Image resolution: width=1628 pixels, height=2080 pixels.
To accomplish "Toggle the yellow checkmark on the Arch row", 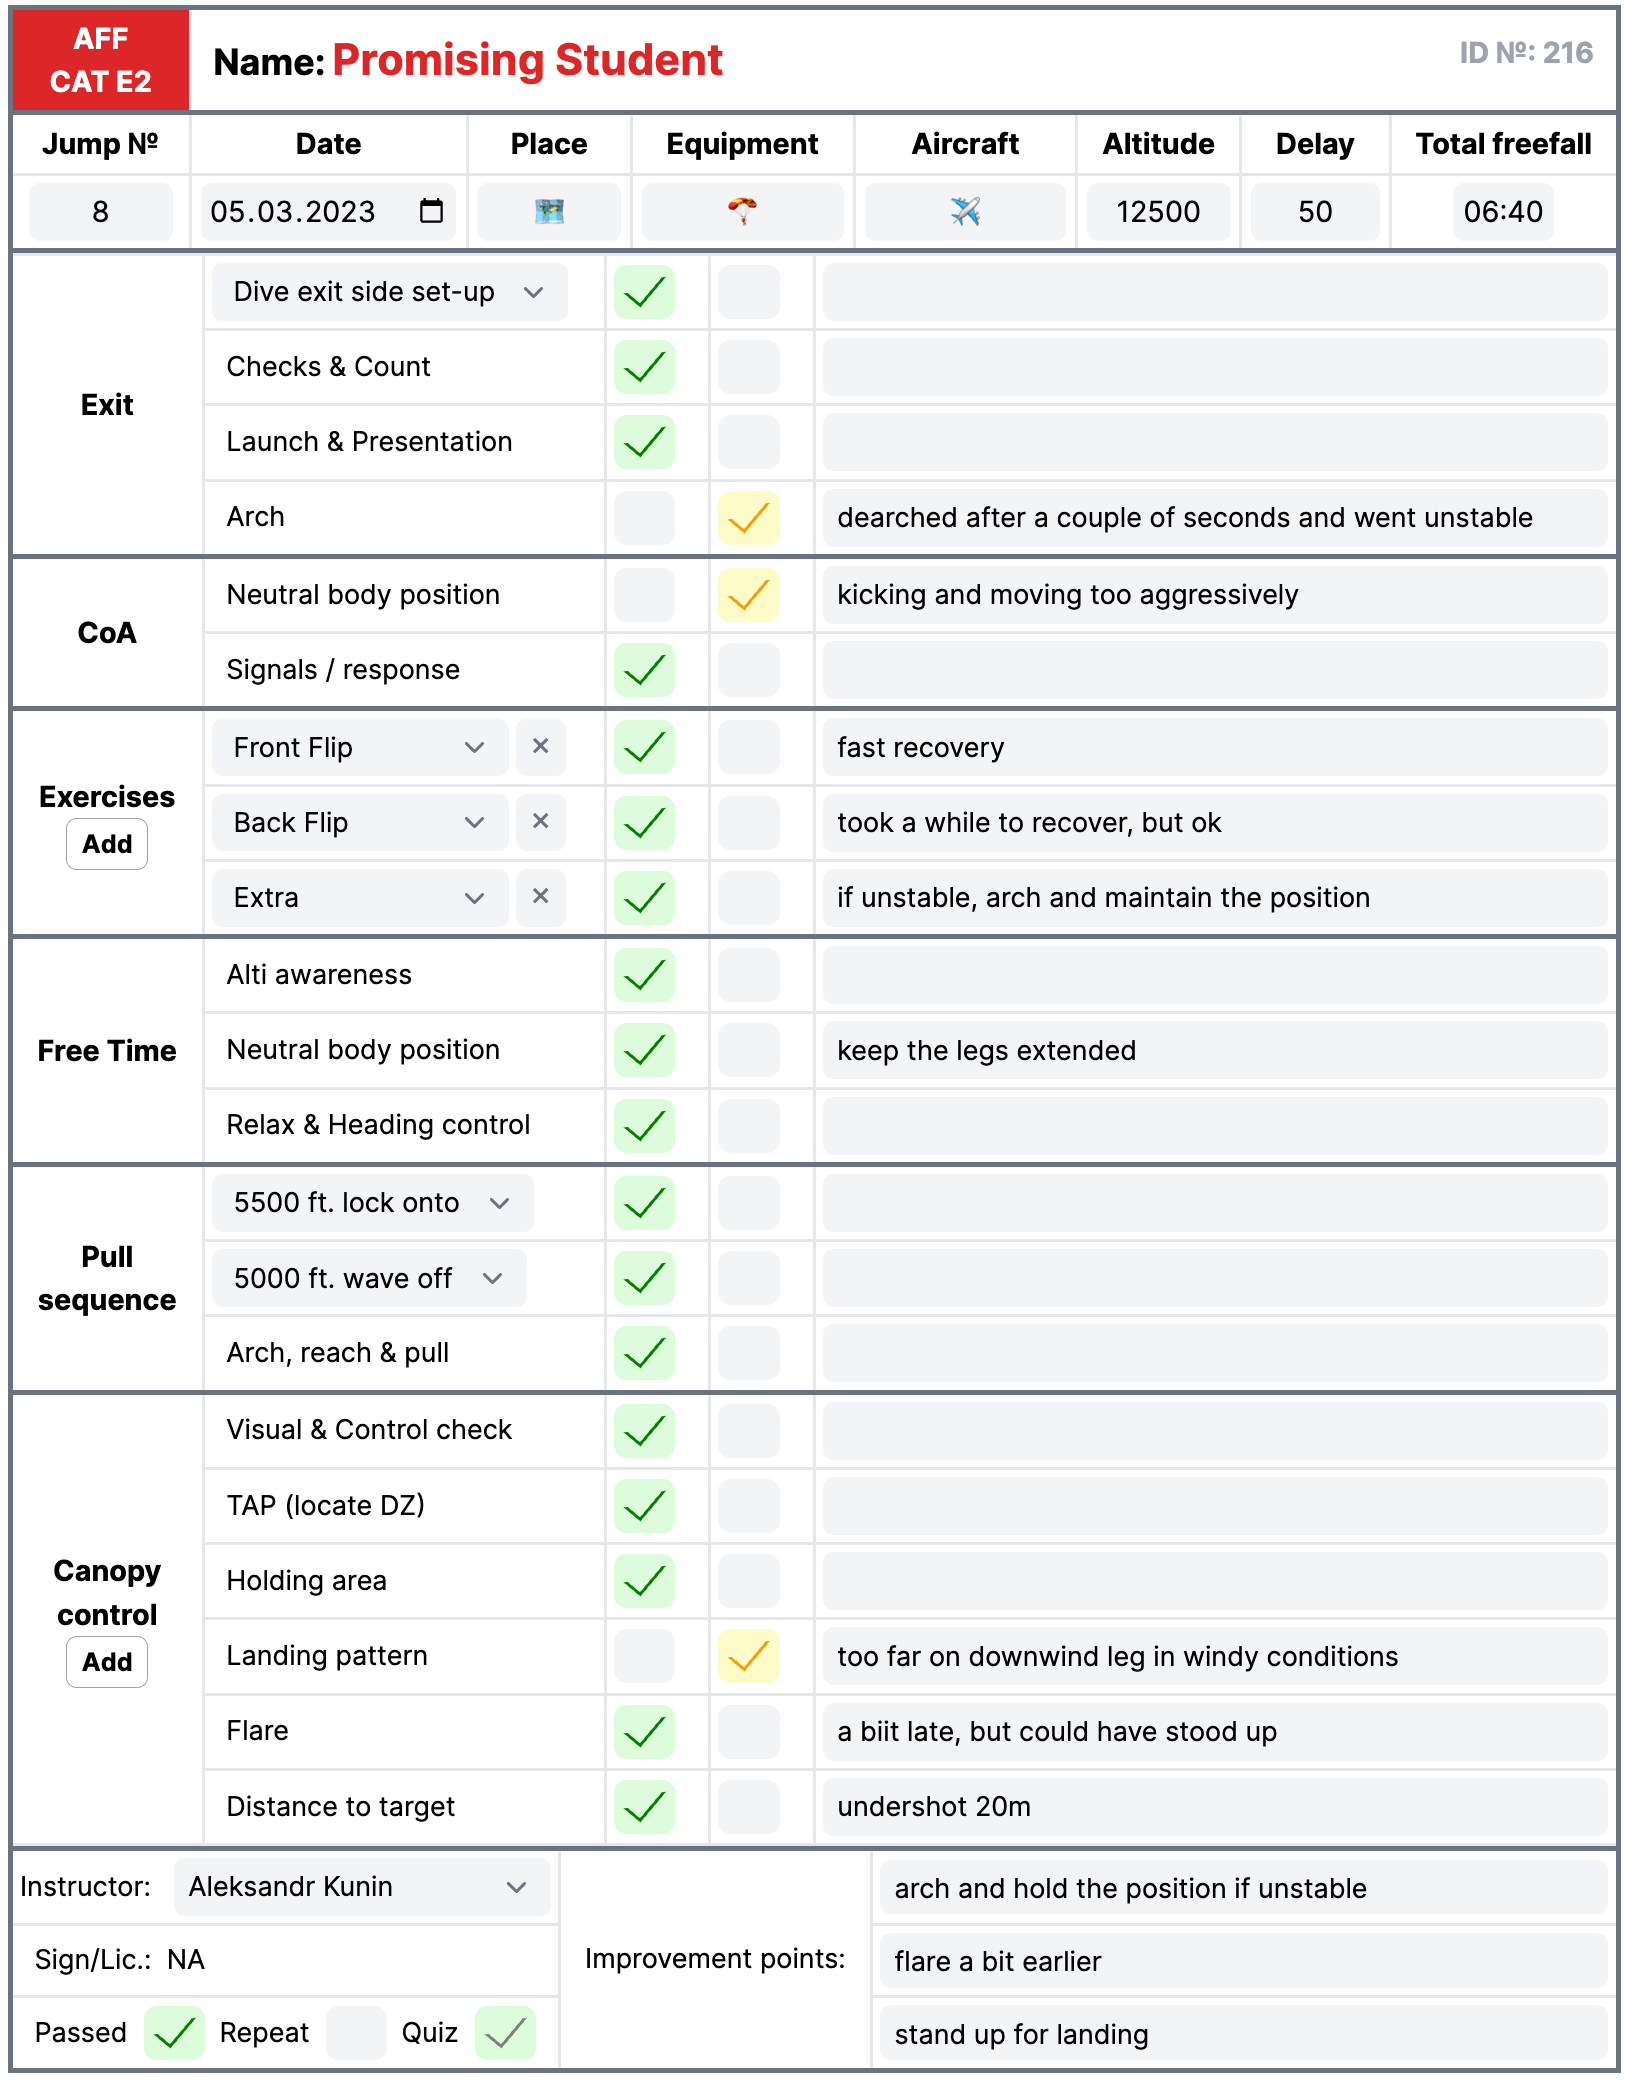I will [x=748, y=517].
